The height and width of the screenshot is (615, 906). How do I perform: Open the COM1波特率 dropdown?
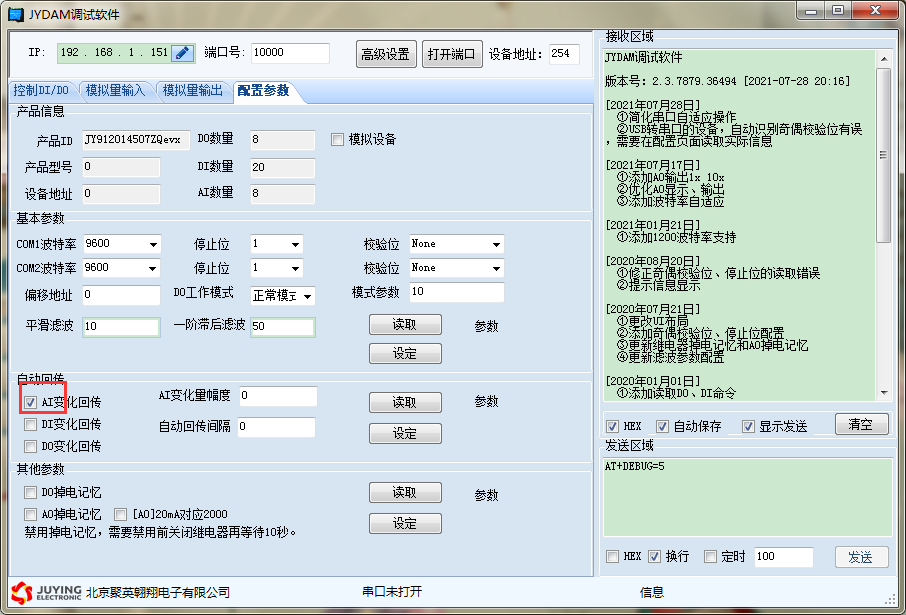click(x=153, y=244)
